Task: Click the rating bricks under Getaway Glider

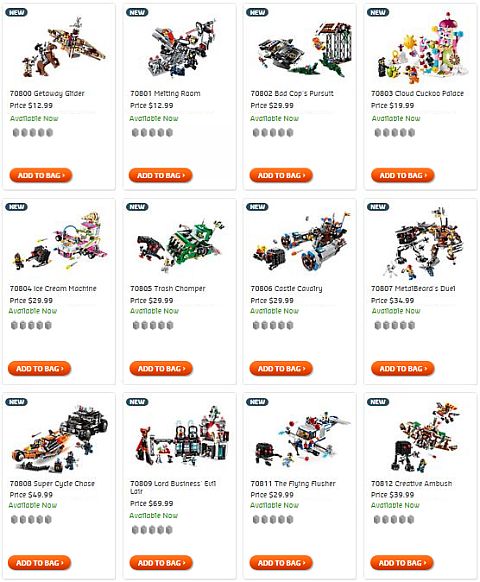Action: tap(33, 133)
